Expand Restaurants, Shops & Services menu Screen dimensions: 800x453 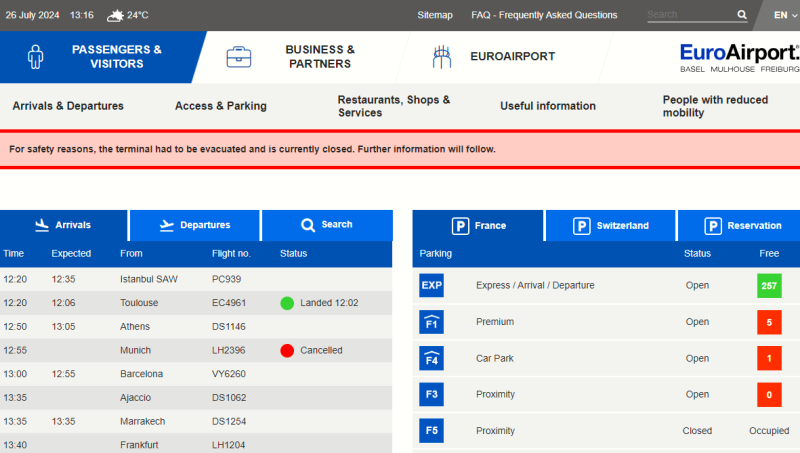pos(394,106)
